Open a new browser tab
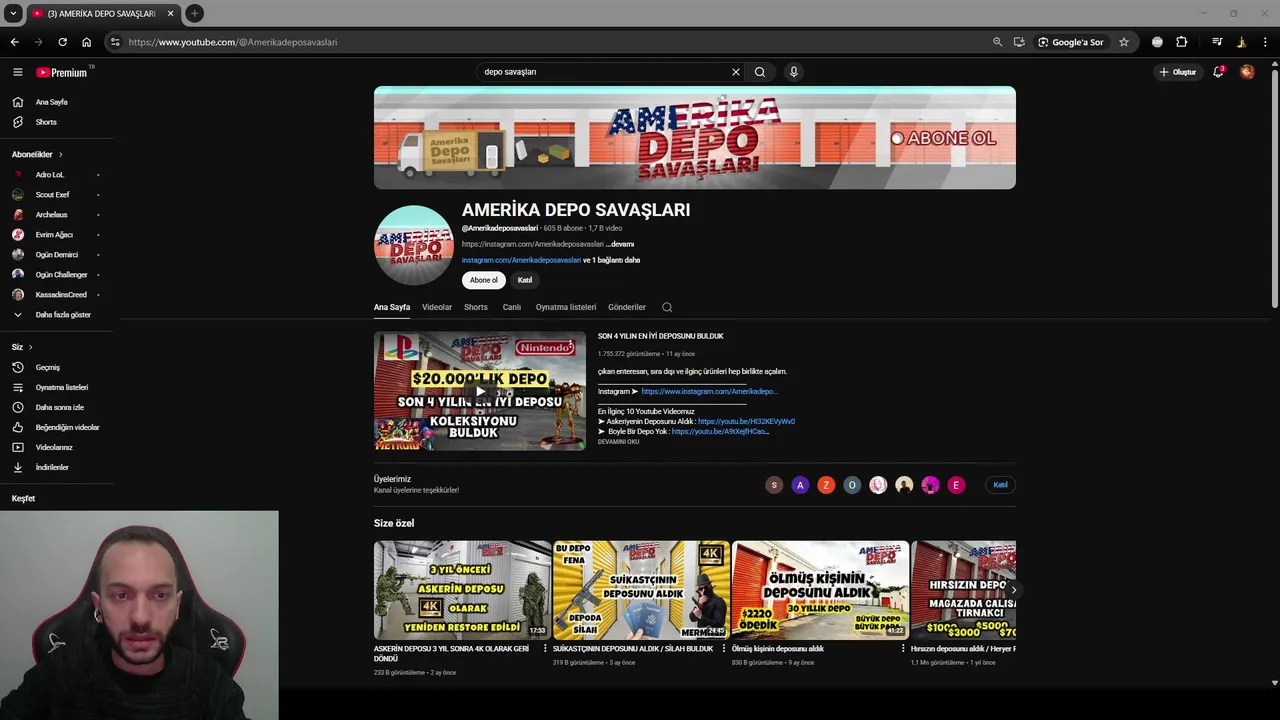 (x=194, y=13)
